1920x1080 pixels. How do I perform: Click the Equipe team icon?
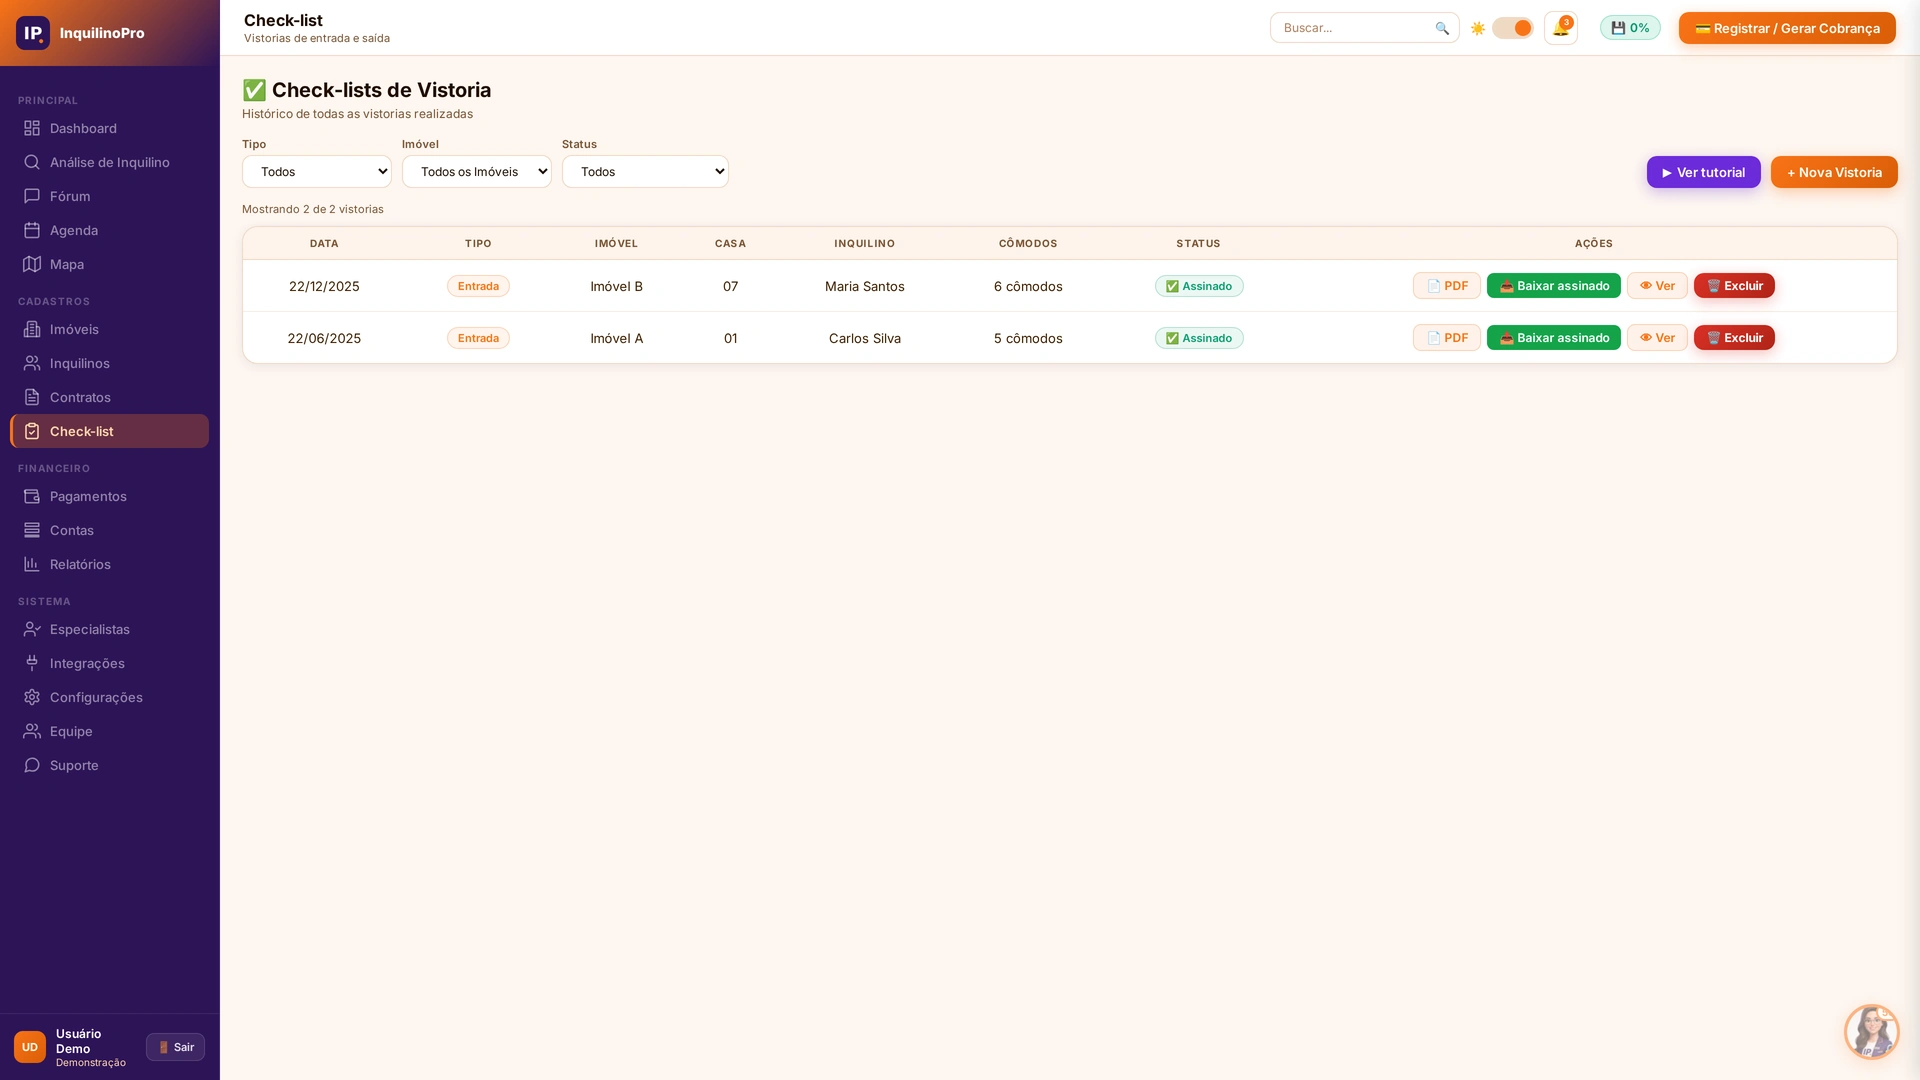32,731
